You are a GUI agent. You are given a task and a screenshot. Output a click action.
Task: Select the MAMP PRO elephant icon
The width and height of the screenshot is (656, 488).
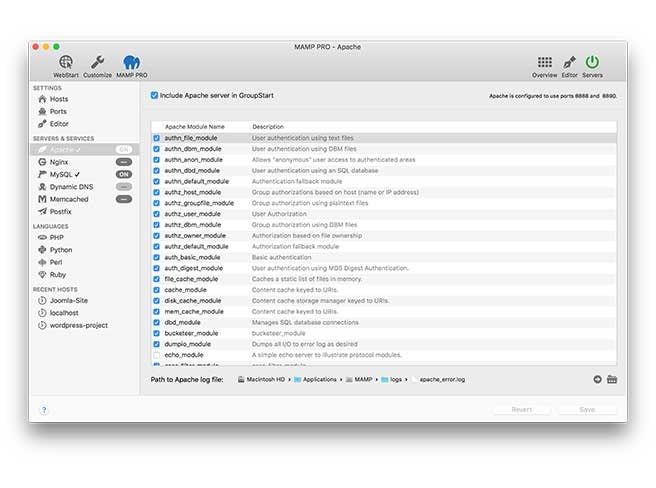pos(132,66)
